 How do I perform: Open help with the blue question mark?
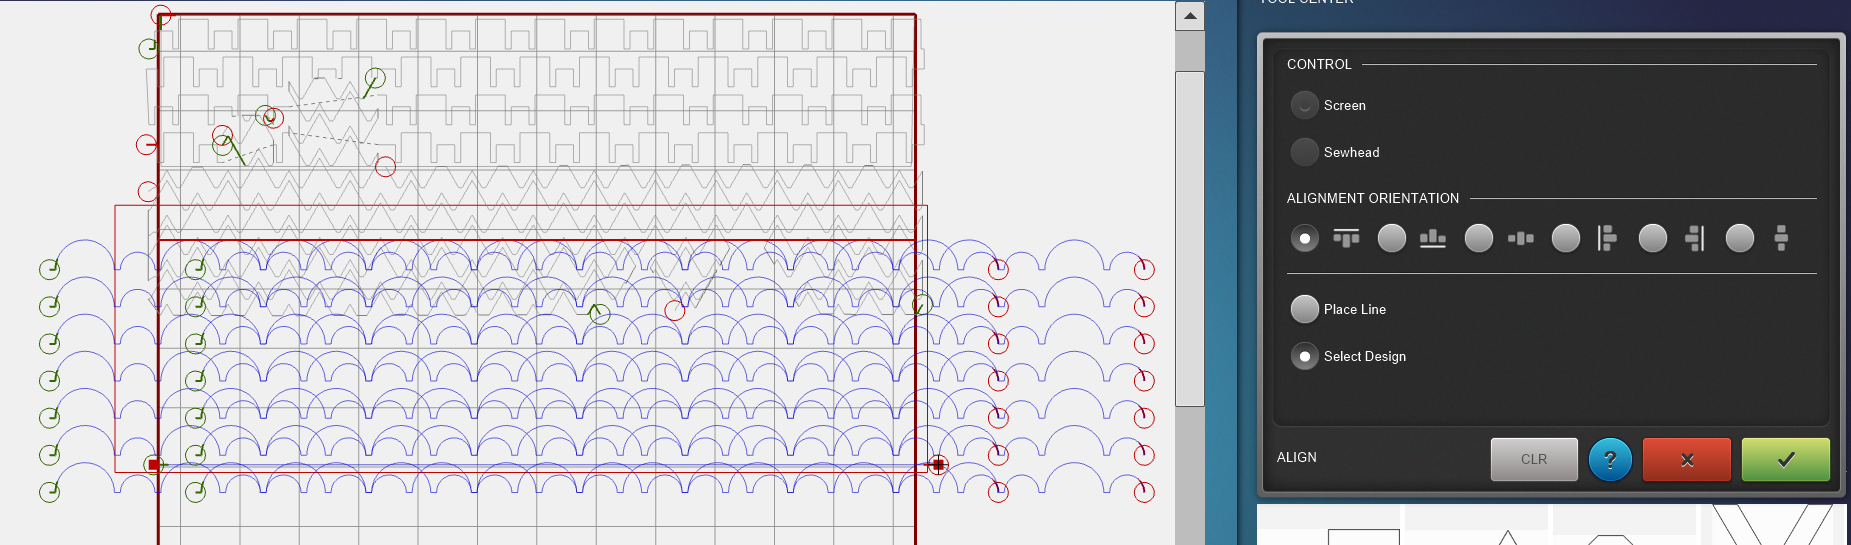(x=1610, y=460)
